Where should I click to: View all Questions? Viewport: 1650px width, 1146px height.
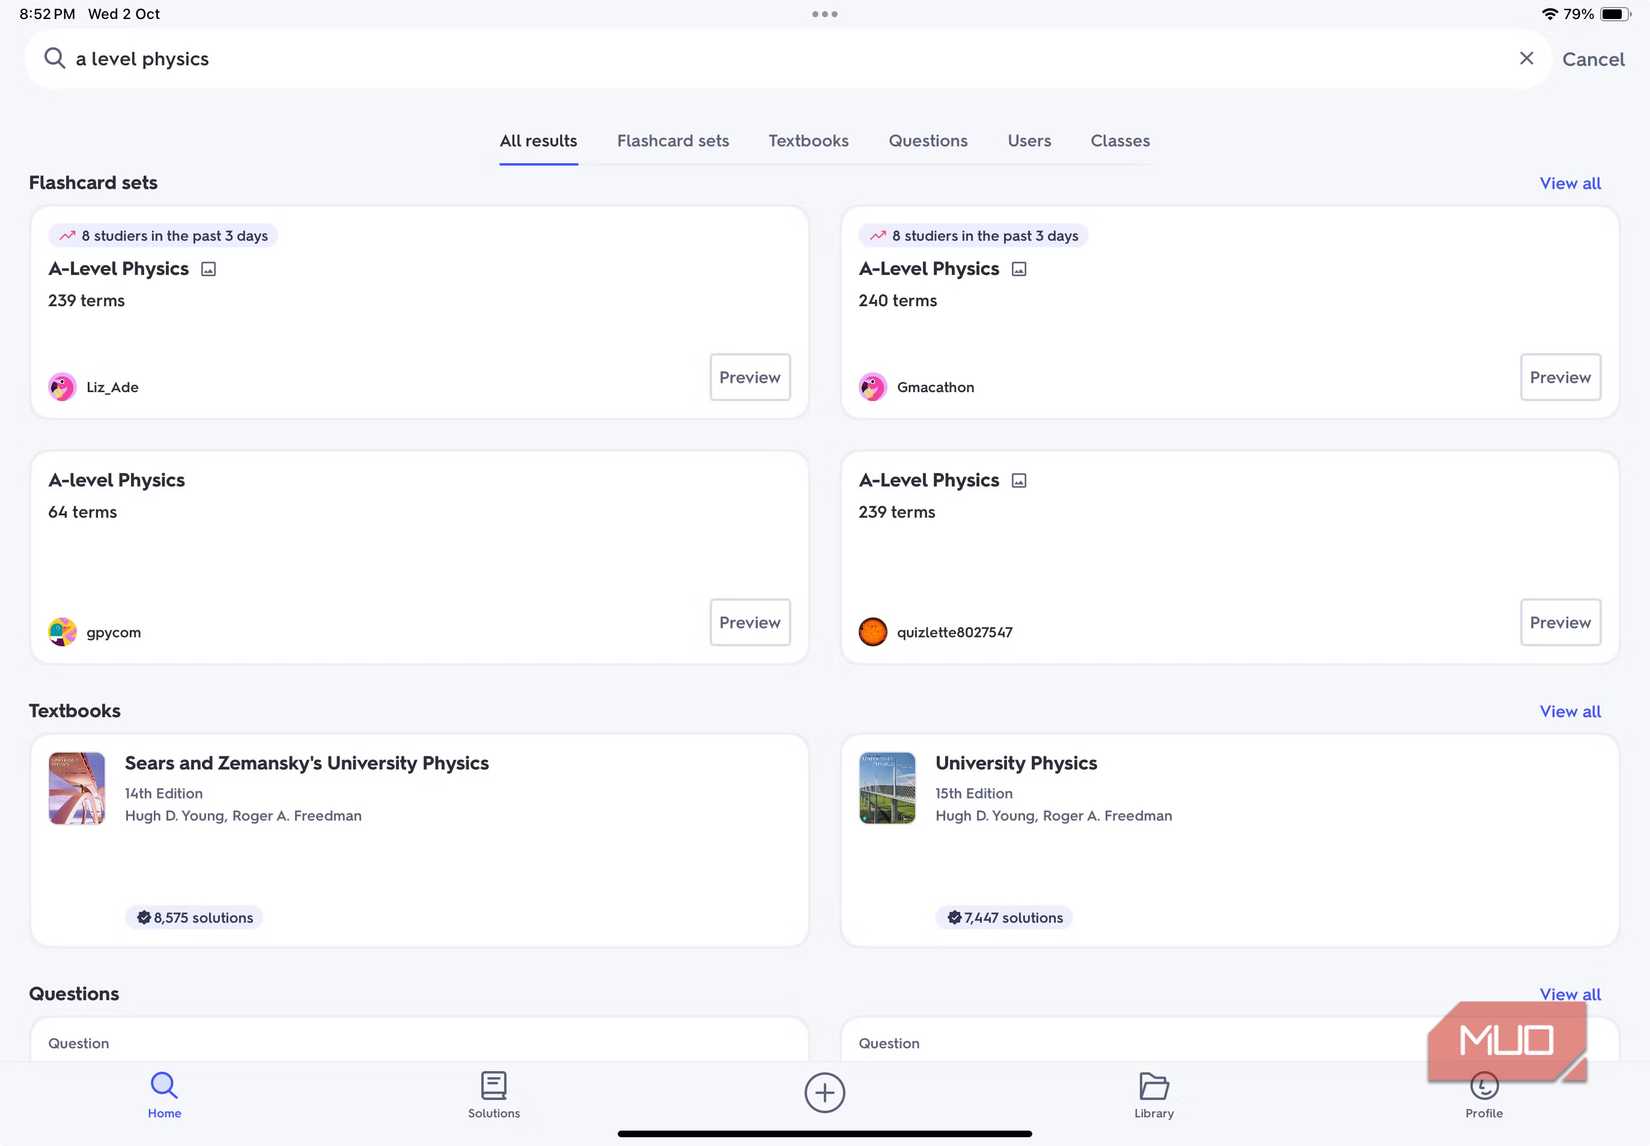(x=1570, y=994)
